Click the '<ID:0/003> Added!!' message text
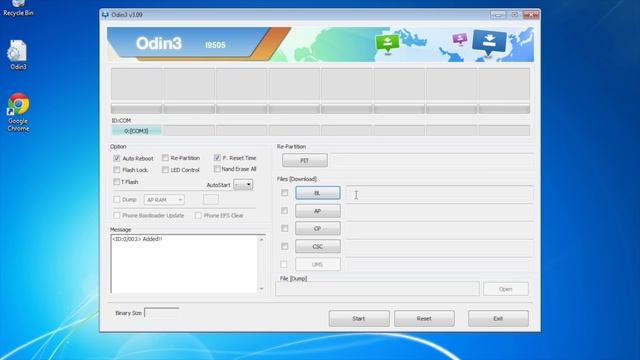 coord(137,239)
